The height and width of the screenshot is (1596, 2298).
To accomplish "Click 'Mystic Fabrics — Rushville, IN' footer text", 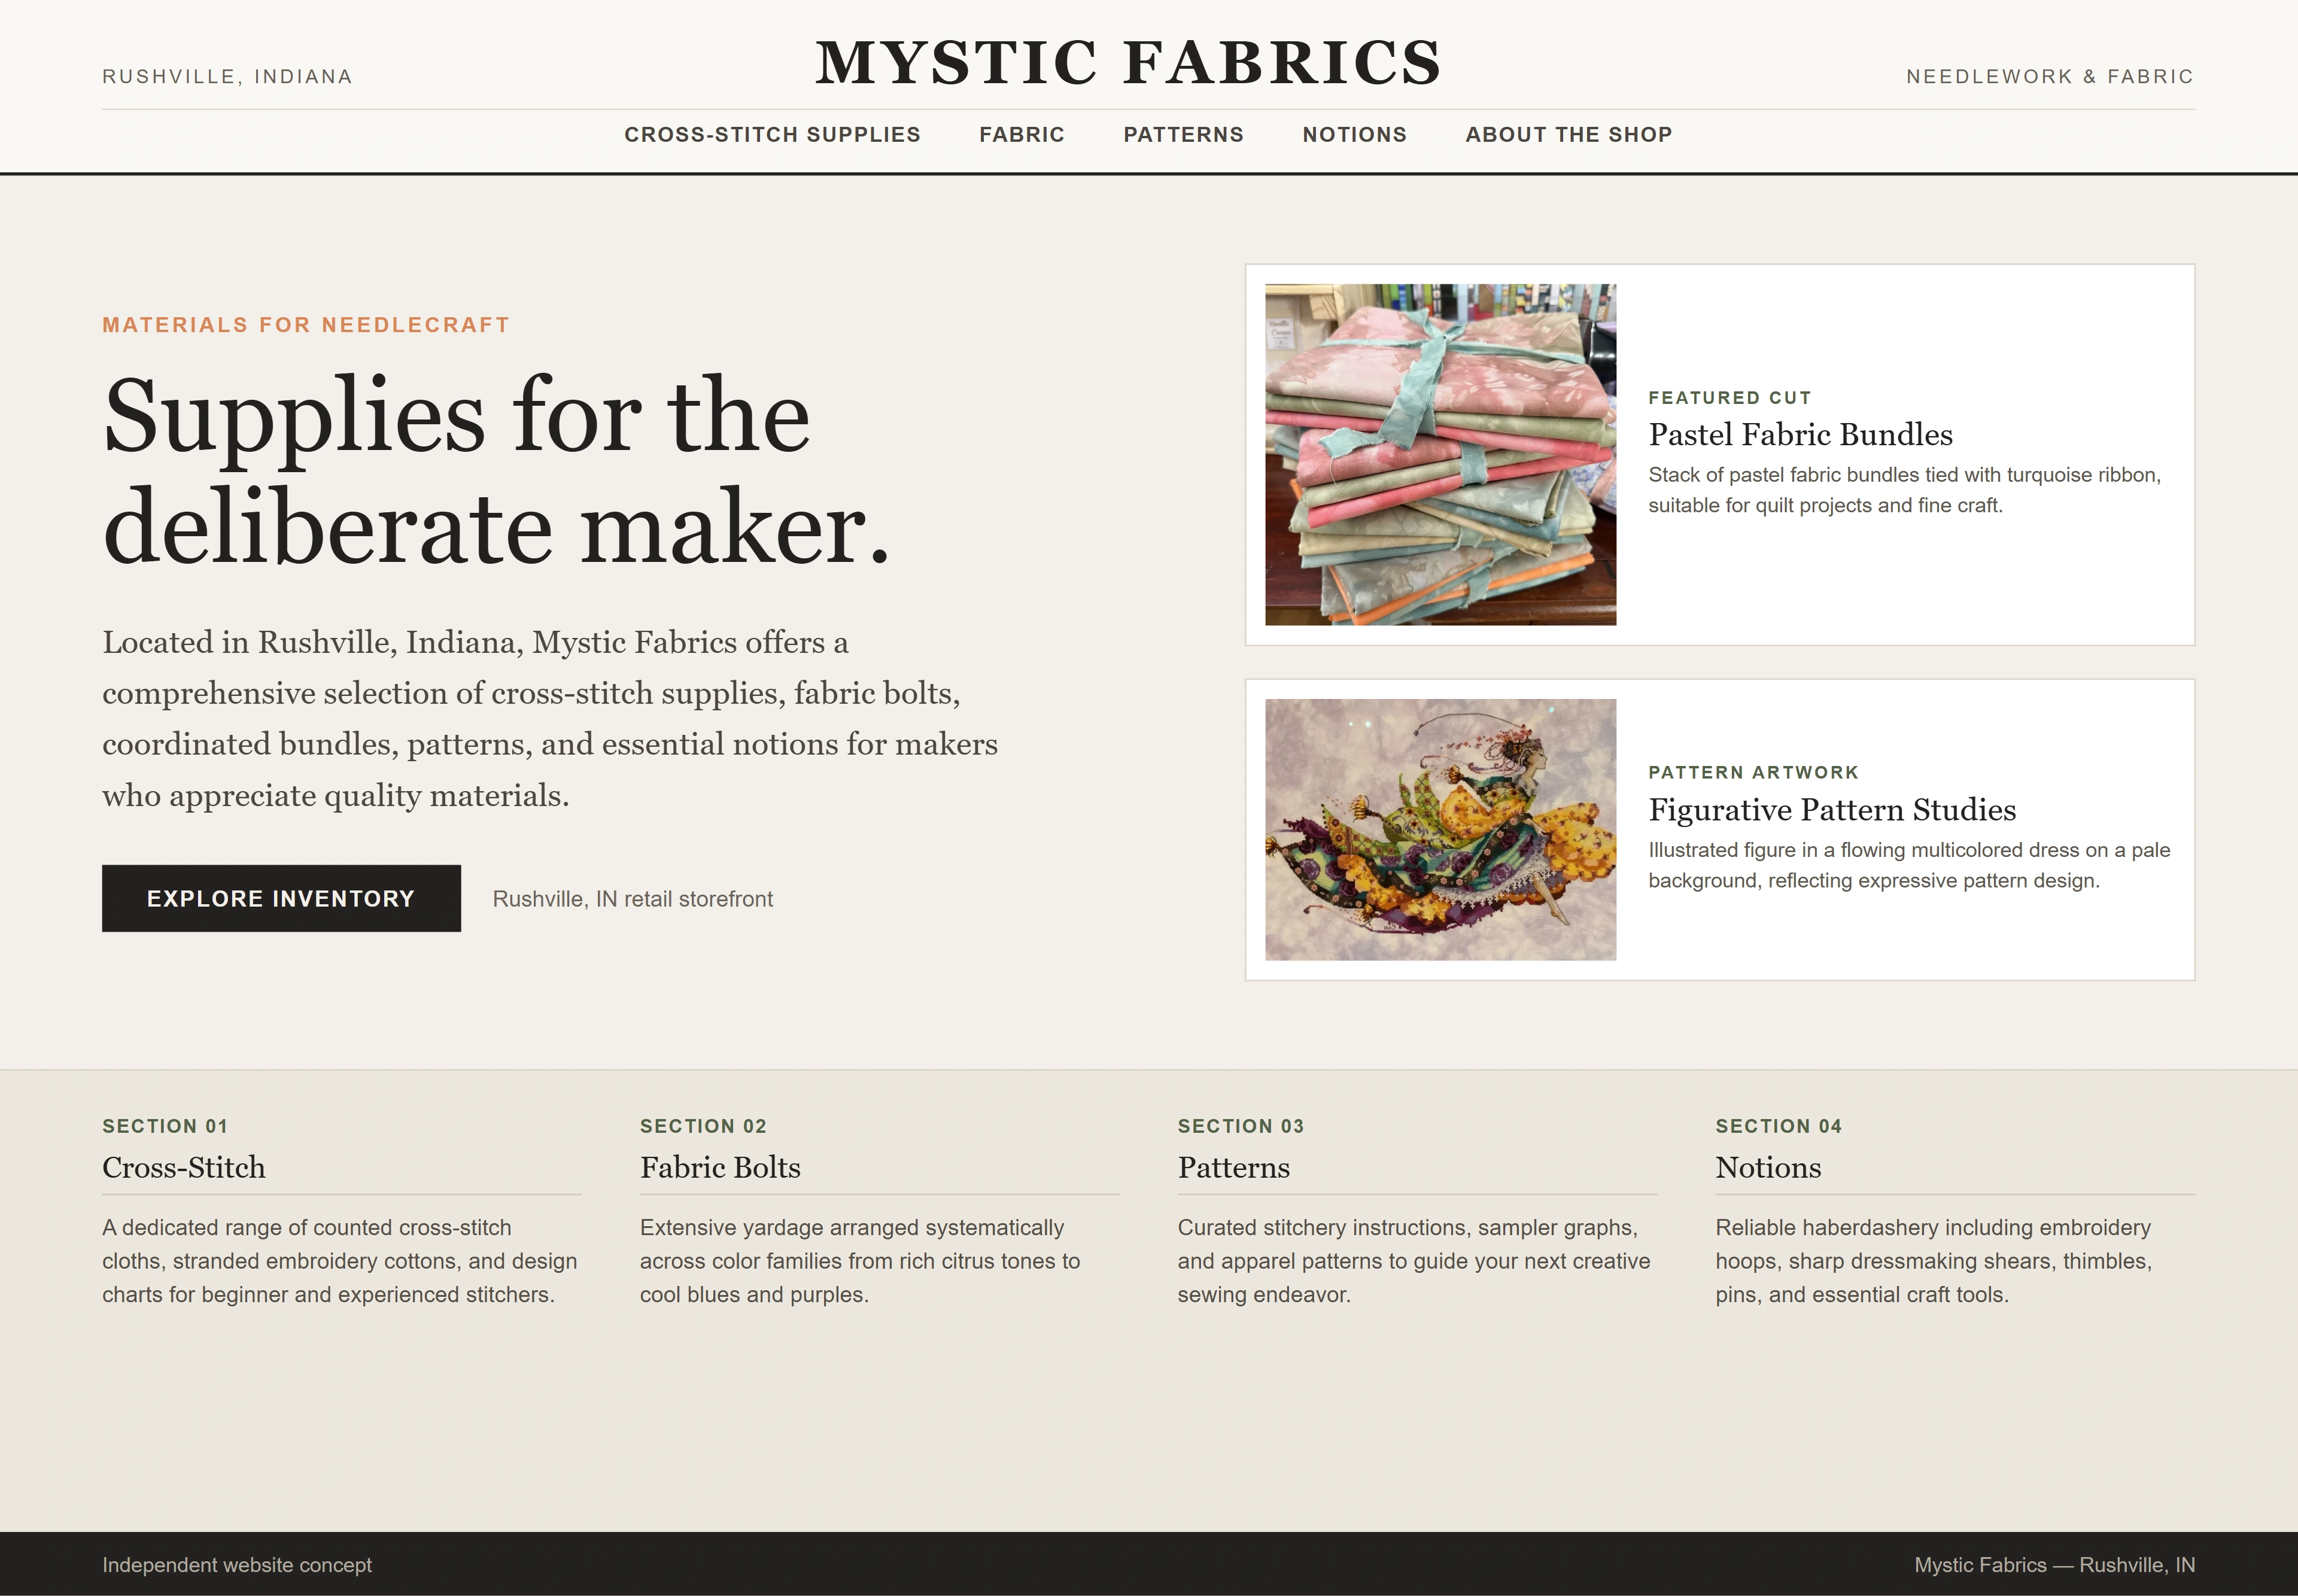I will (x=2054, y=1565).
